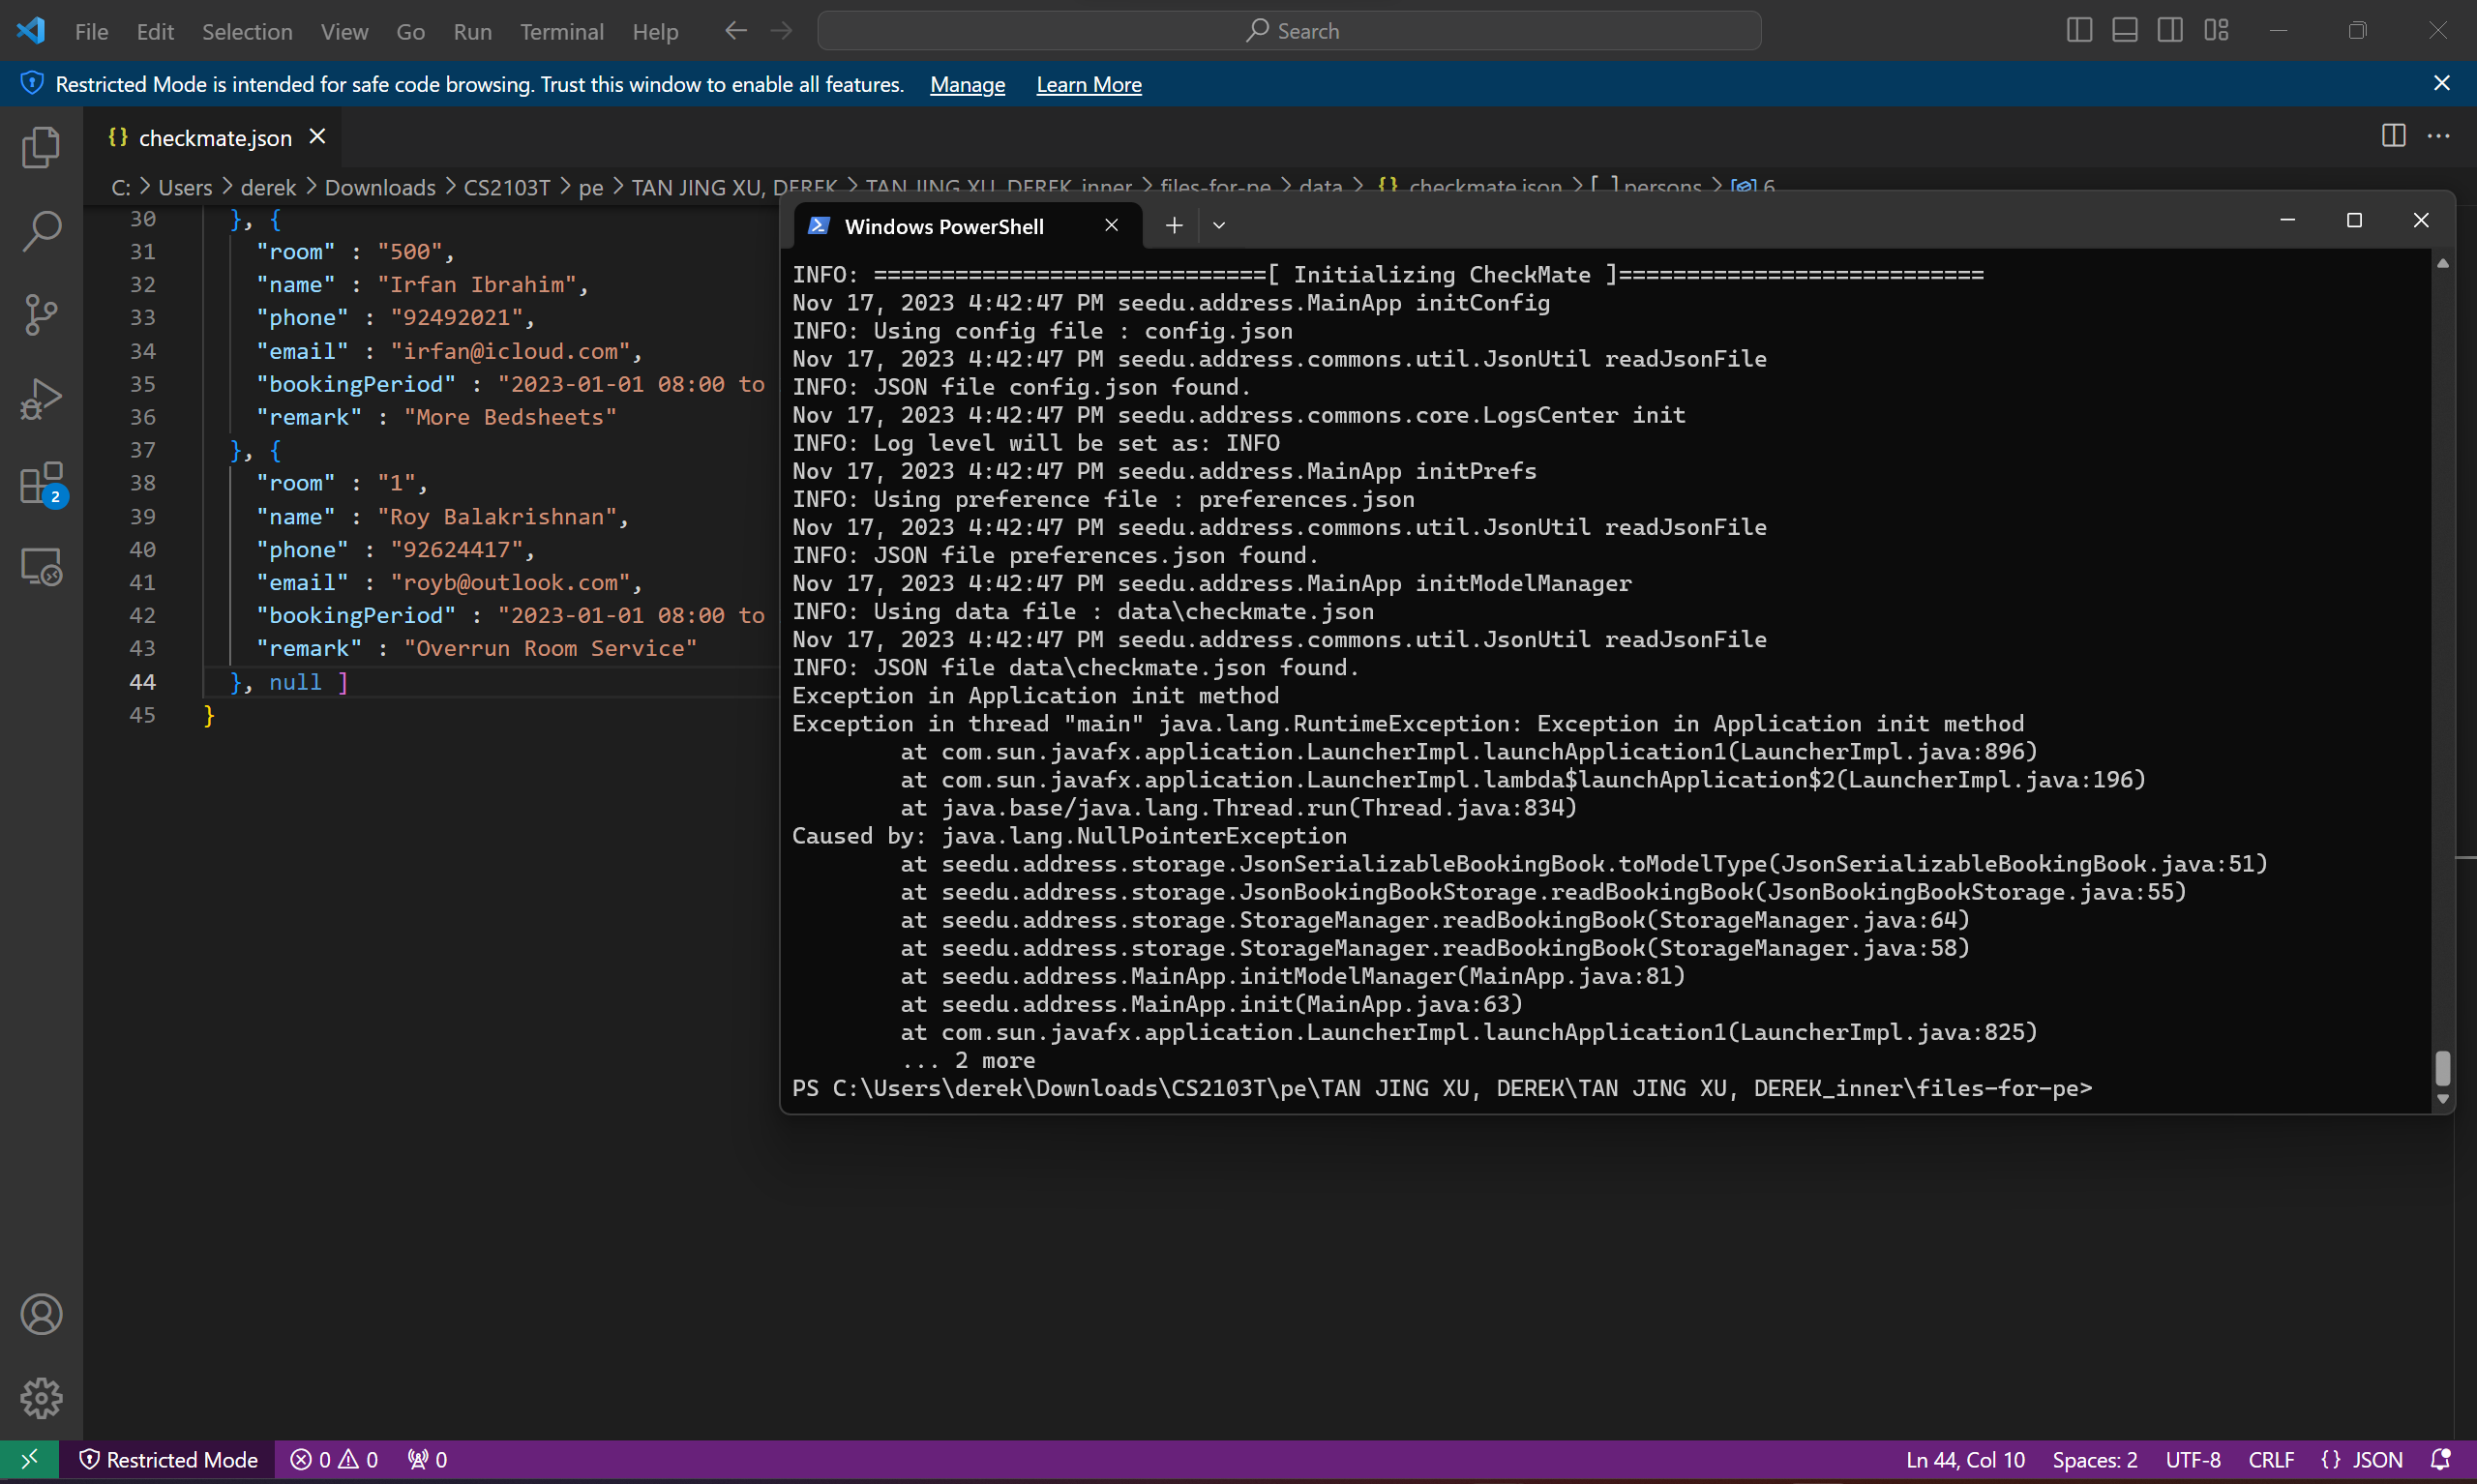The width and height of the screenshot is (2477, 1484).
Task: Open the Manage gear icon
Action: click(x=41, y=1397)
